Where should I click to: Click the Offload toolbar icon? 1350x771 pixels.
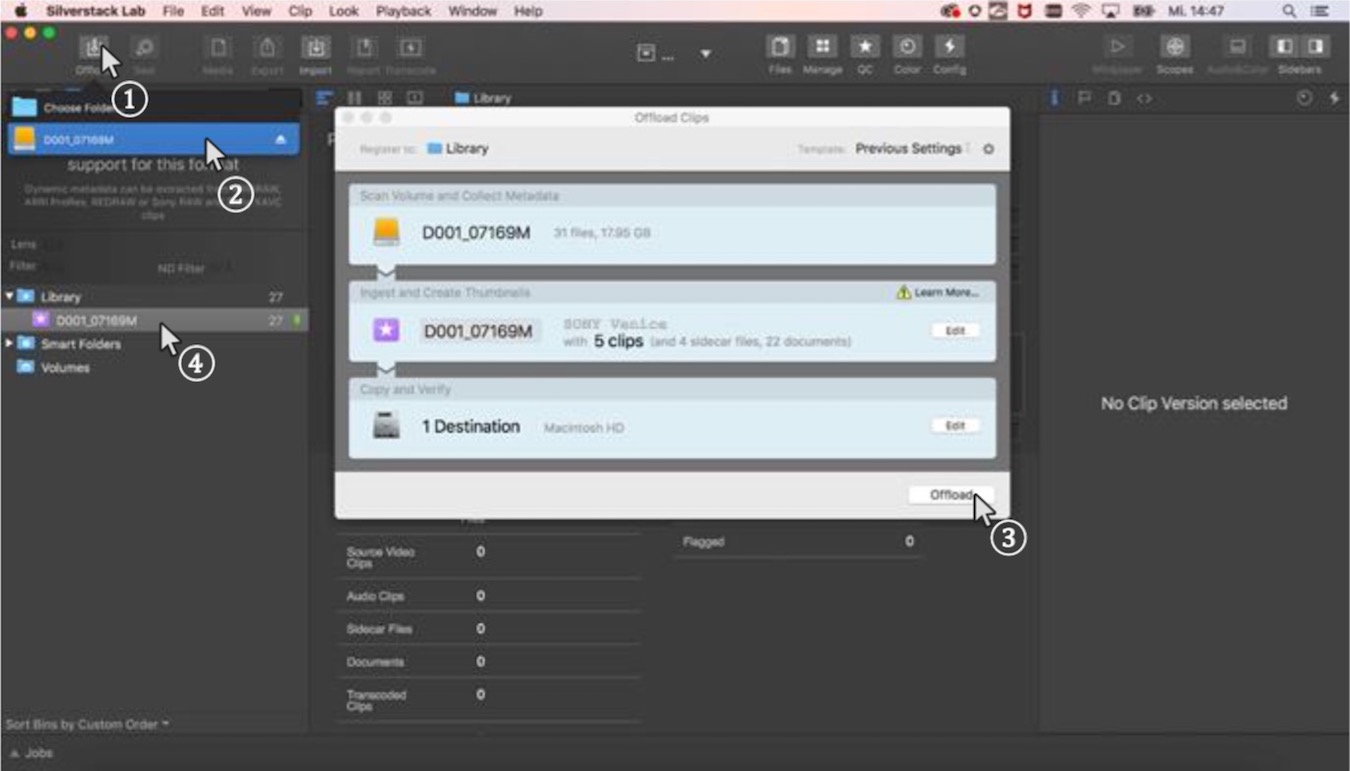click(93, 47)
